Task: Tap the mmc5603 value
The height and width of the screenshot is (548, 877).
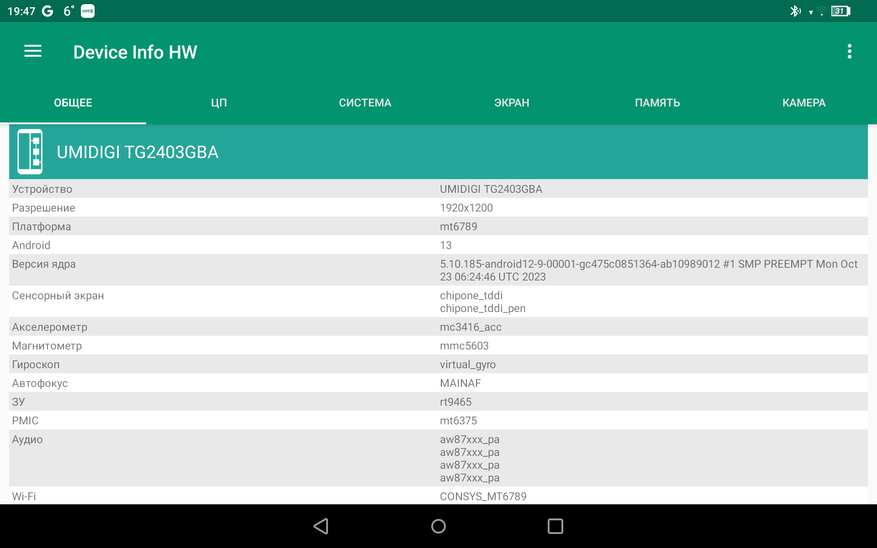Action: click(464, 346)
